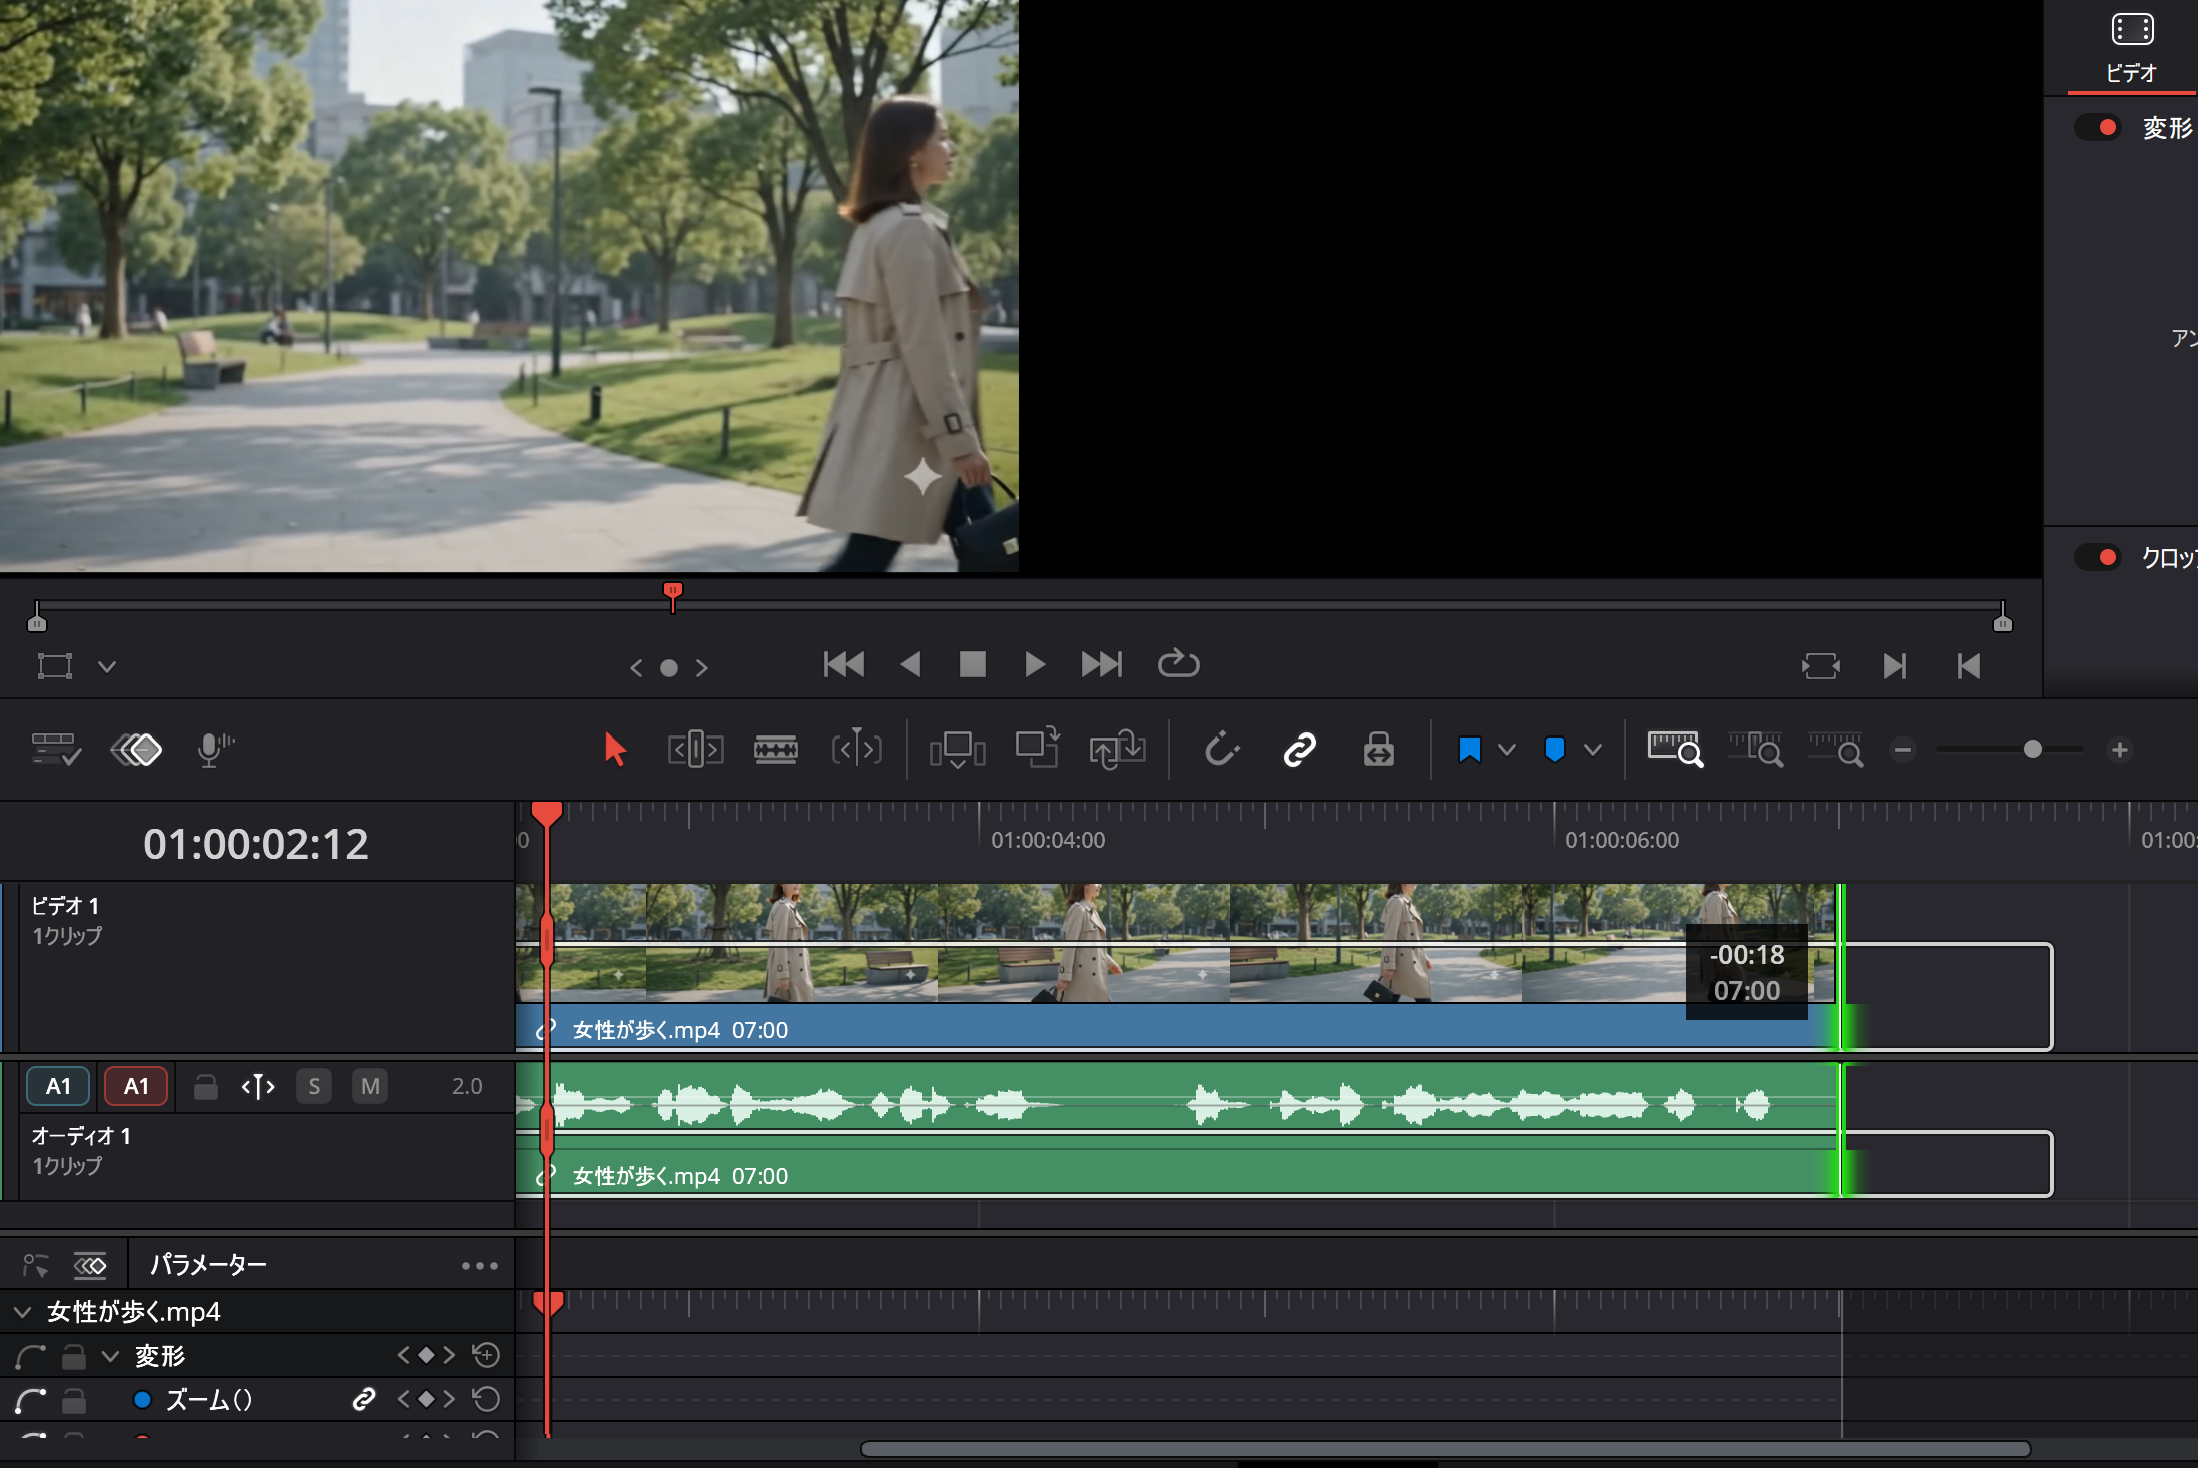2198x1468 pixels.
Task: Toggle the keyframe editor panel icon
Action: point(136,749)
